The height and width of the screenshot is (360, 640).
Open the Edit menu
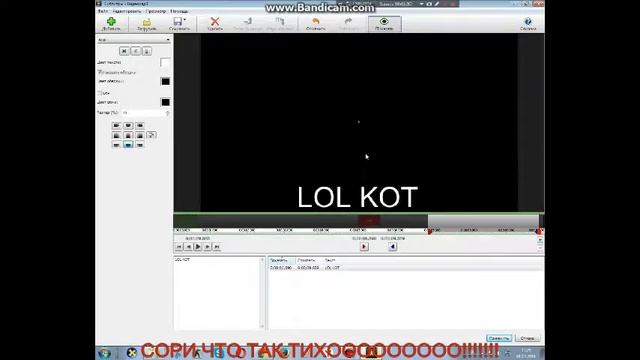pyautogui.click(x=127, y=11)
